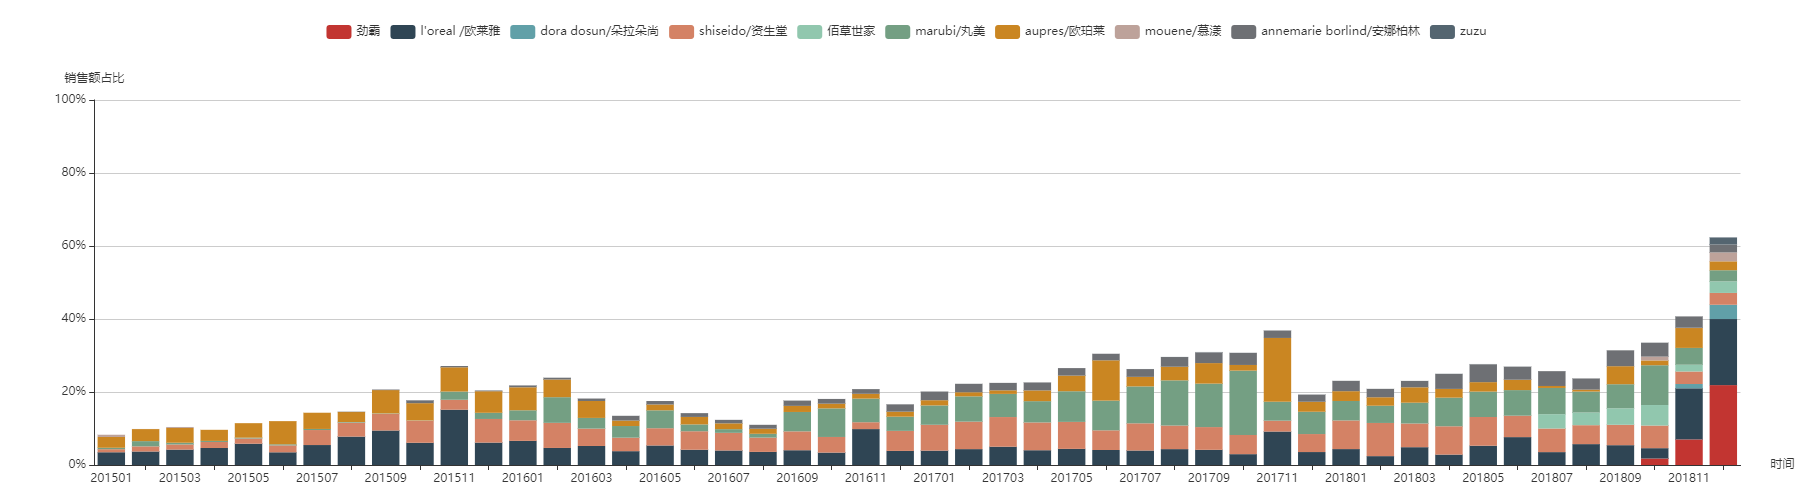The height and width of the screenshot is (500, 1813).
Task: Toggle the zuzu legend entry
Action: coord(1458,31)
